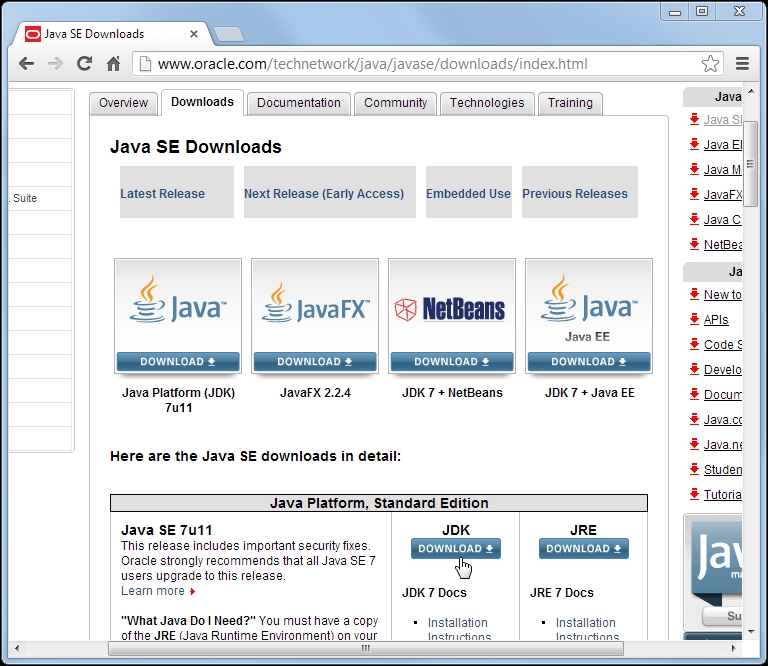Jump to Latest Release link
This screenshot has width=768, height=666.
coord(163,193)
